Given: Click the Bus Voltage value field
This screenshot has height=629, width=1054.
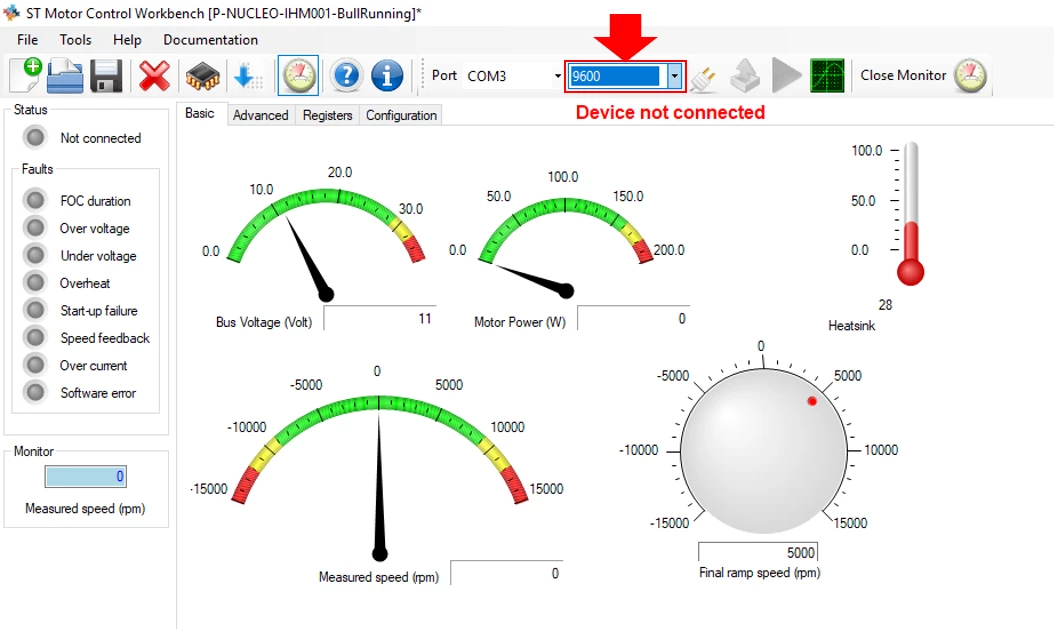Looking at the screenshot, I should point(380,318).
